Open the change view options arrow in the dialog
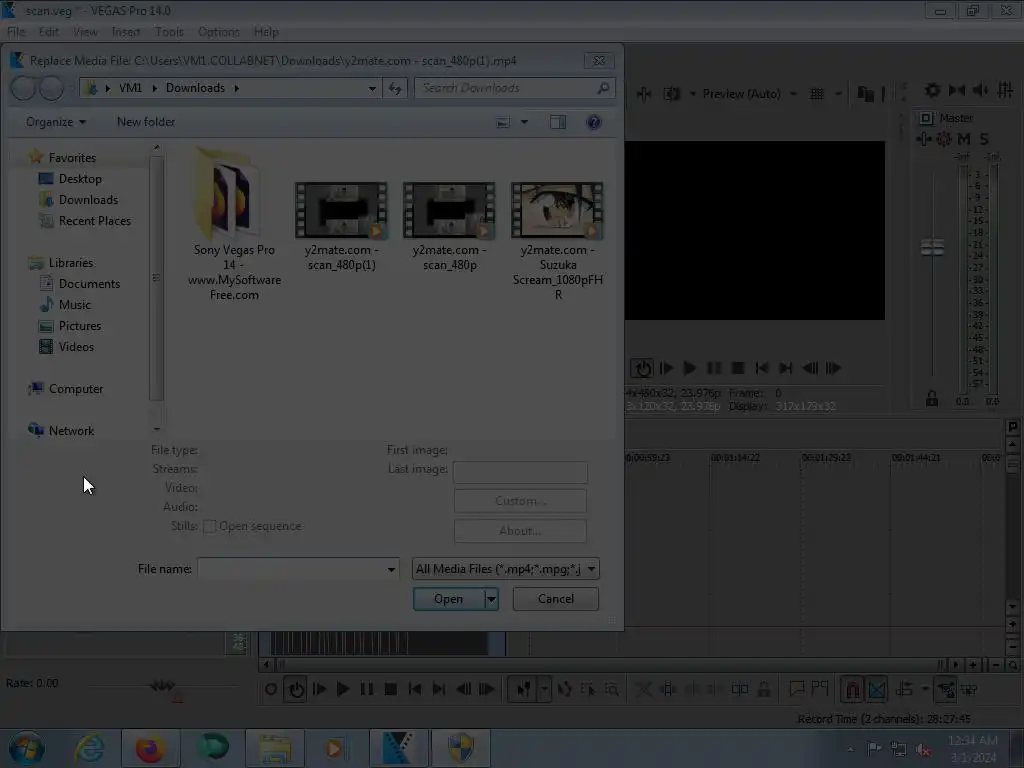 [524, 122]
